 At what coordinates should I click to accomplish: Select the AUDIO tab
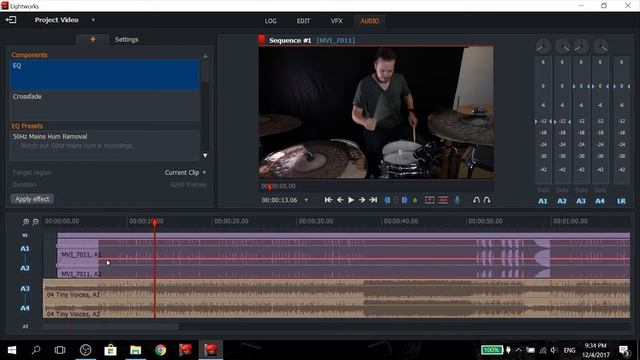tap(369, 21)
